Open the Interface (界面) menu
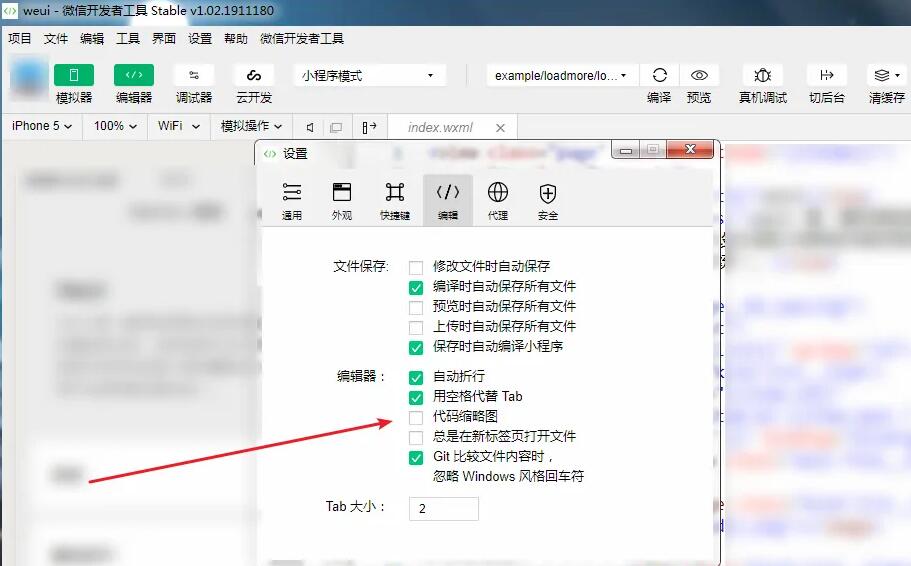 pyautogui.click(x=164, y=38)
